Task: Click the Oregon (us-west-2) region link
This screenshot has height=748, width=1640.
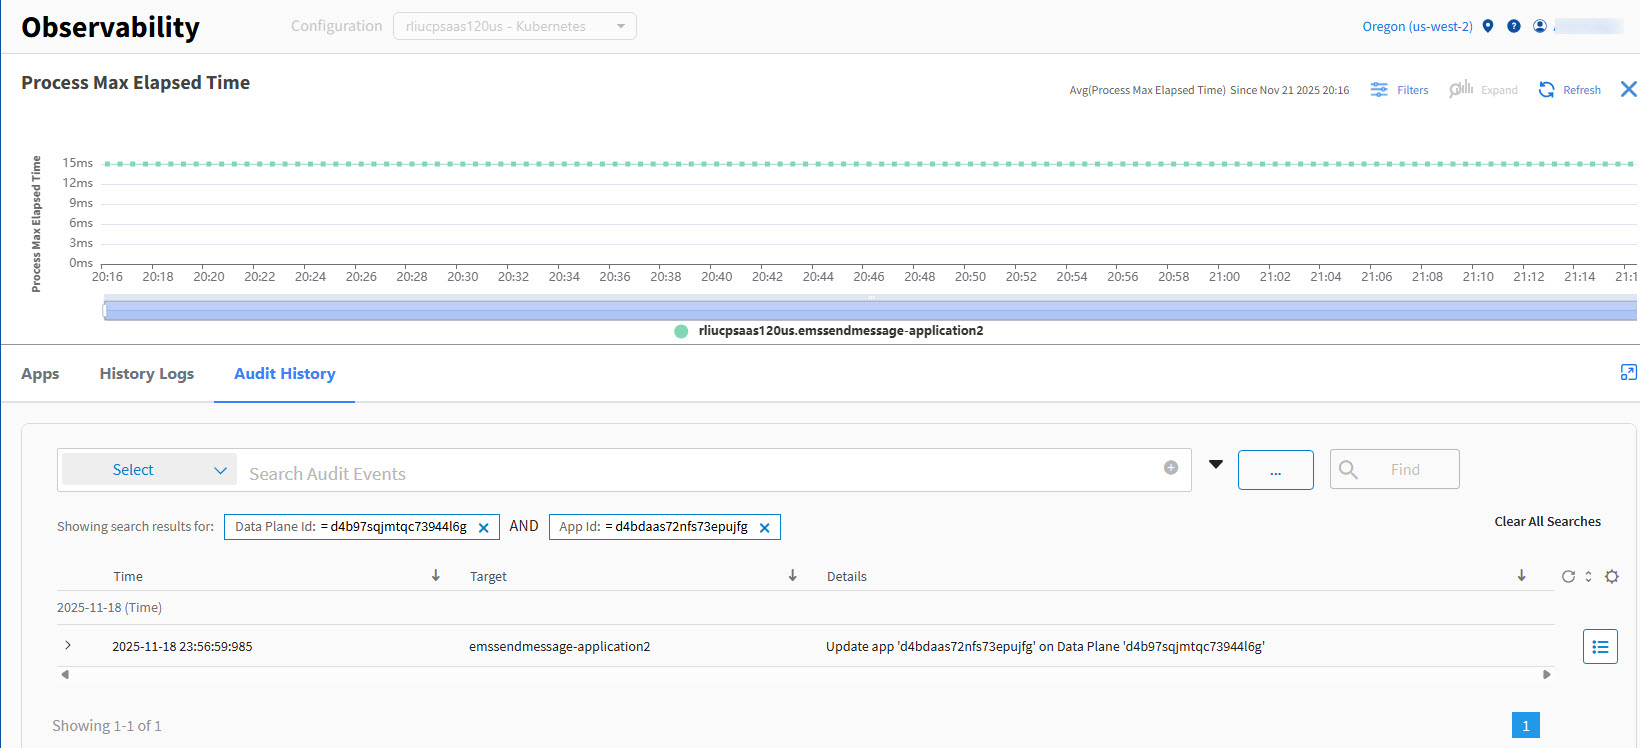Action: [1417, 27]
